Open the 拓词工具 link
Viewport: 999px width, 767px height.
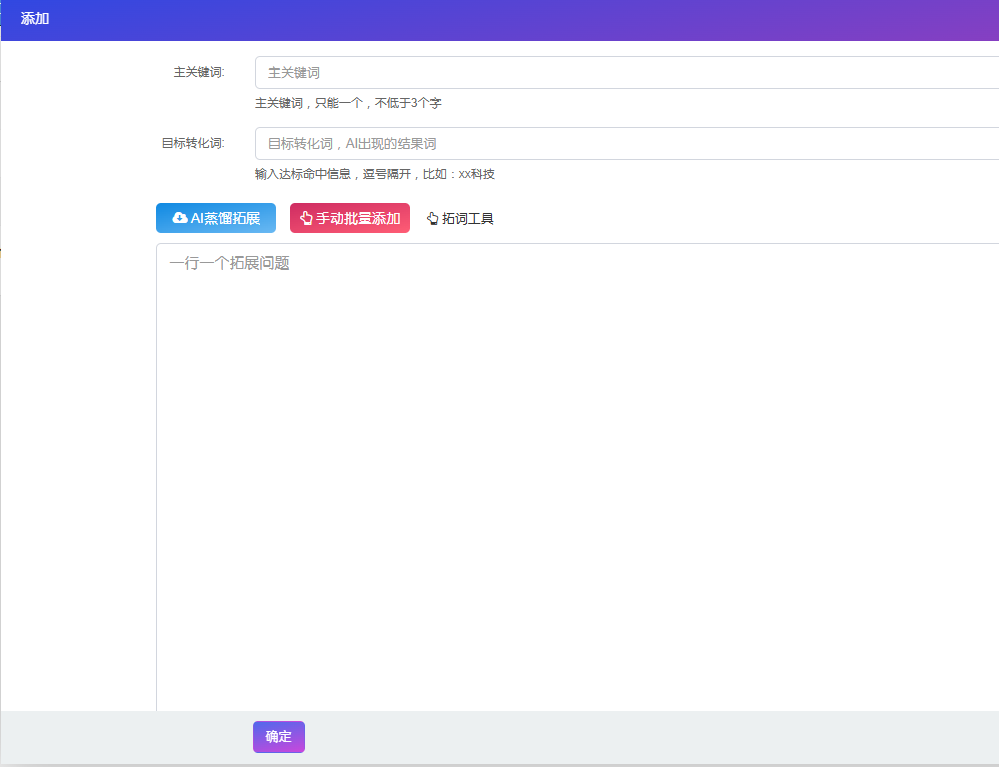click(x=468, y=218)
